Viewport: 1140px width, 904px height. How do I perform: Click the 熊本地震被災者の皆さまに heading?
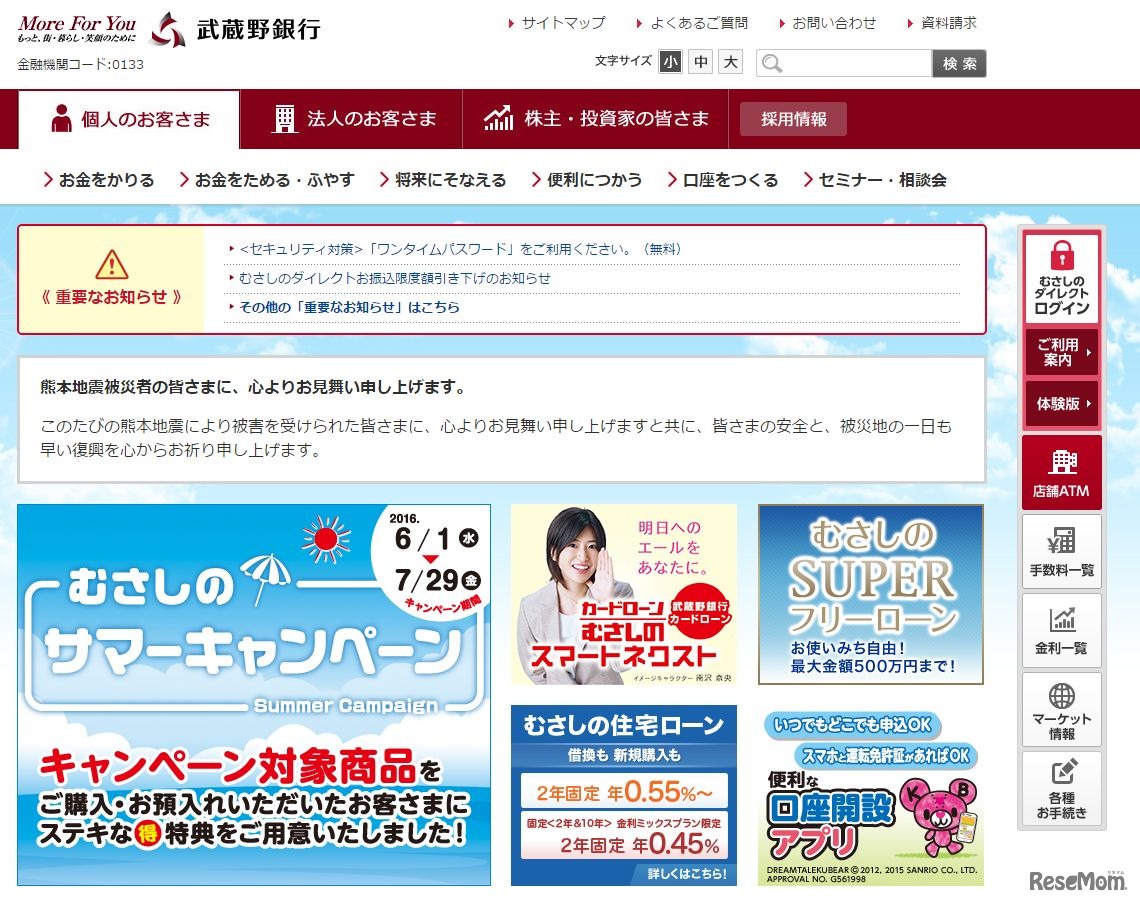(253, 387)
